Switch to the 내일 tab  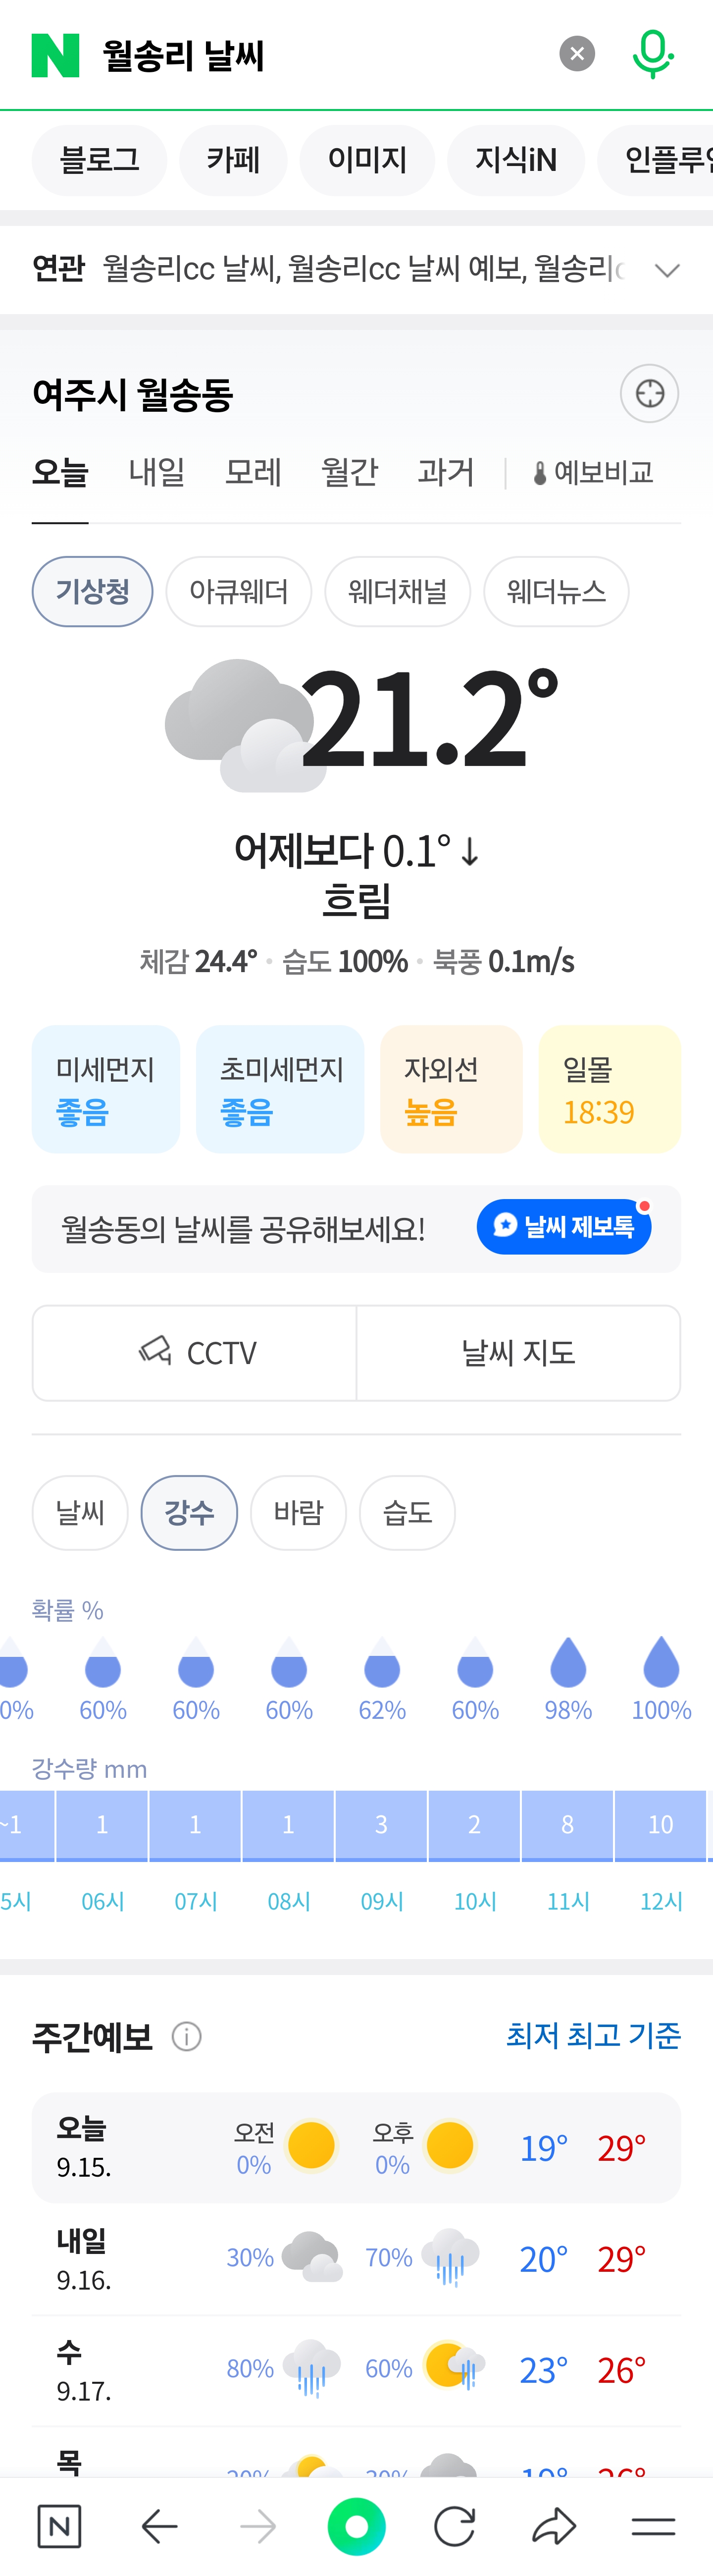tap(157, 472)
